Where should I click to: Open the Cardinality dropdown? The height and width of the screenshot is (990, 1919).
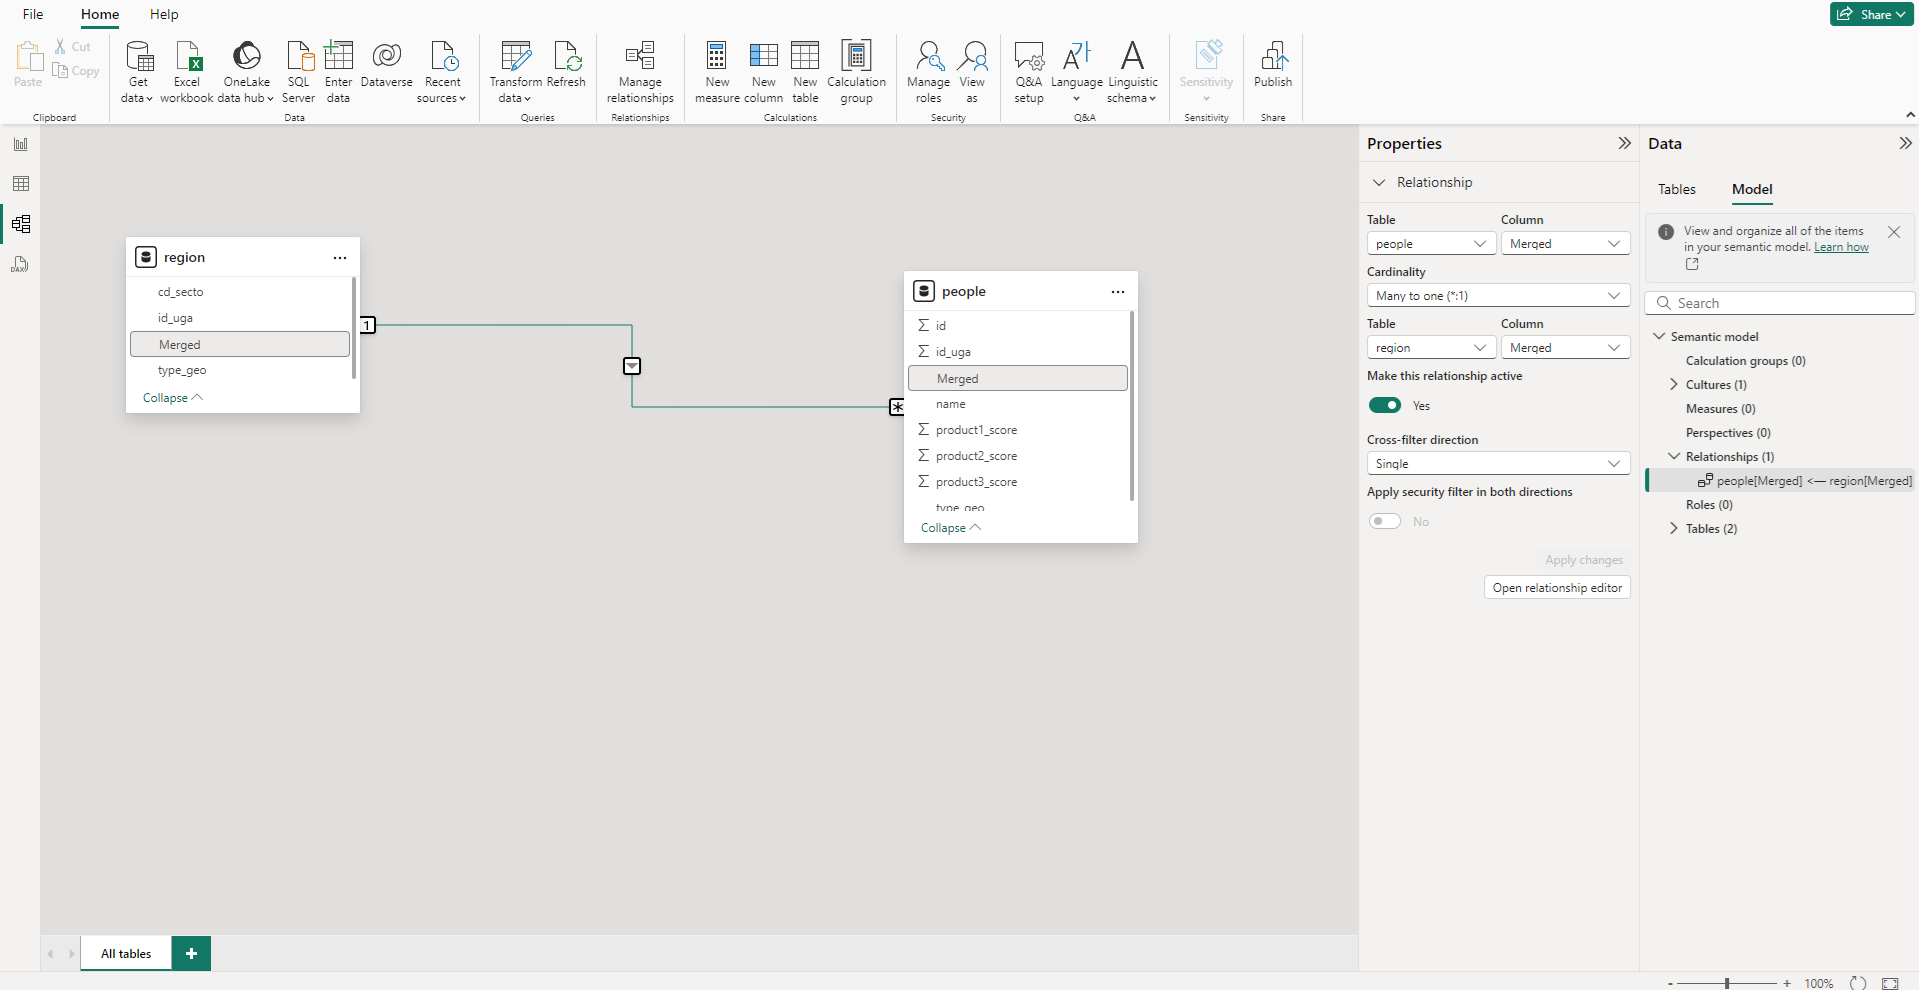(x=1498, y=296)
